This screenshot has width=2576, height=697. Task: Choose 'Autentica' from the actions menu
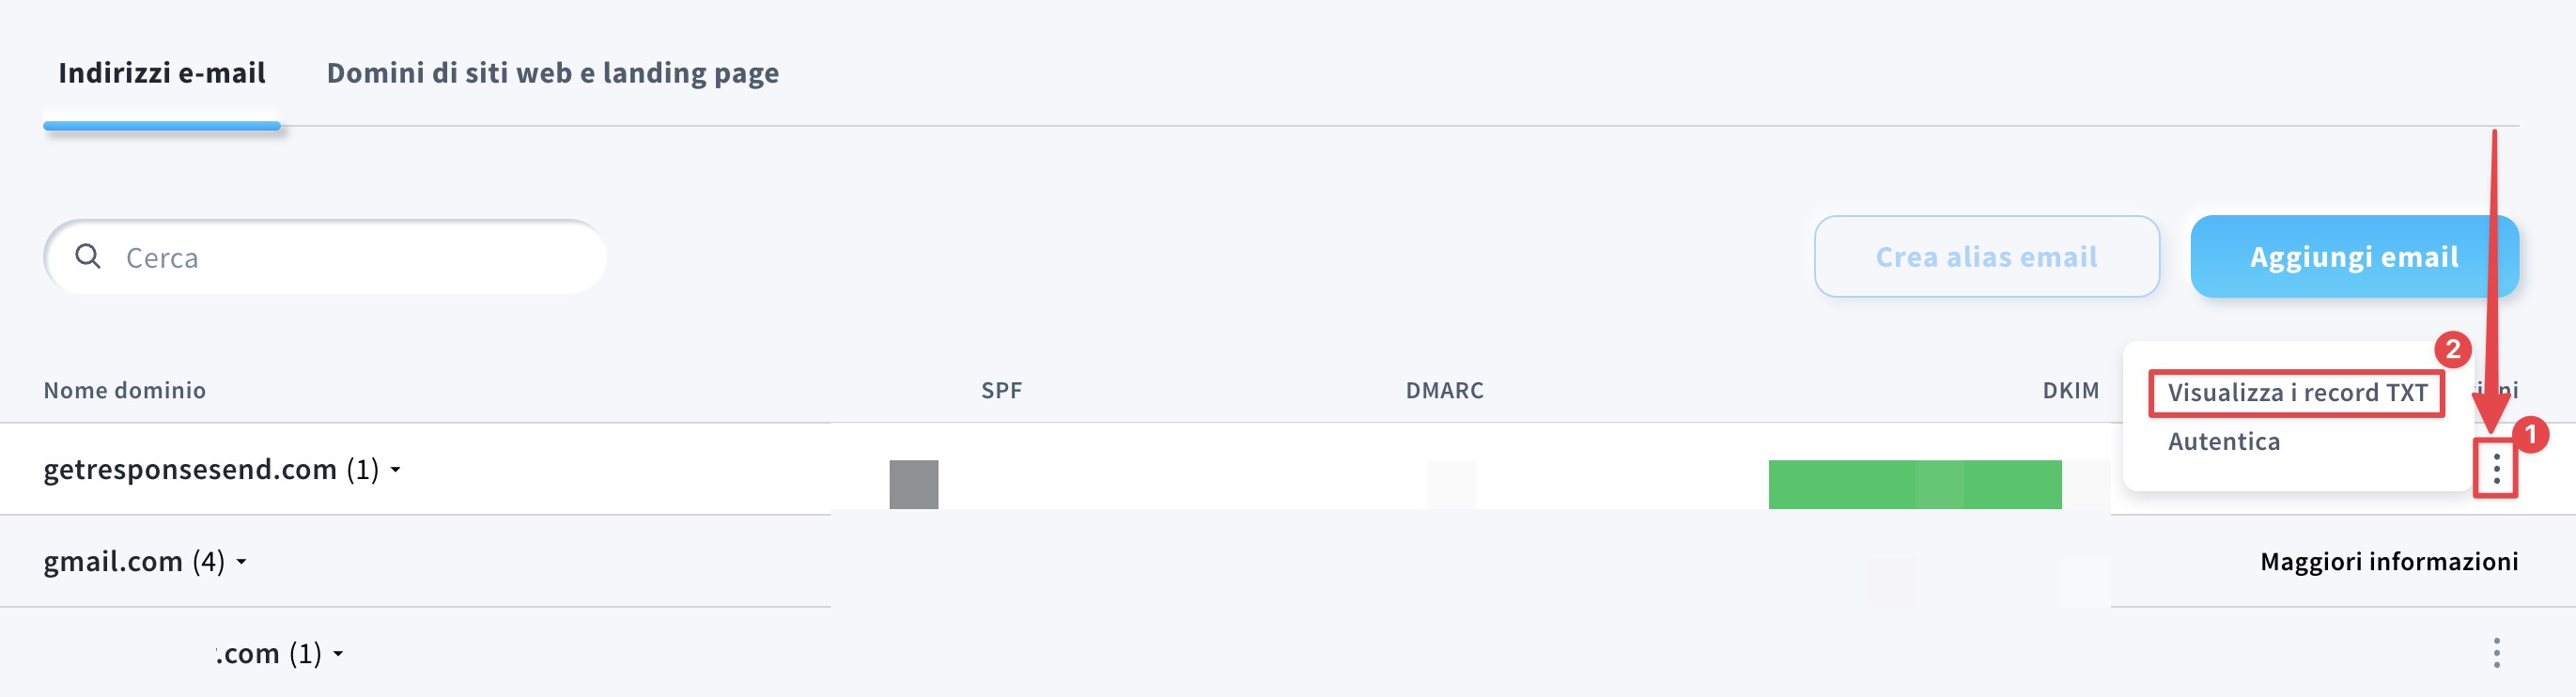[2223, 442]
